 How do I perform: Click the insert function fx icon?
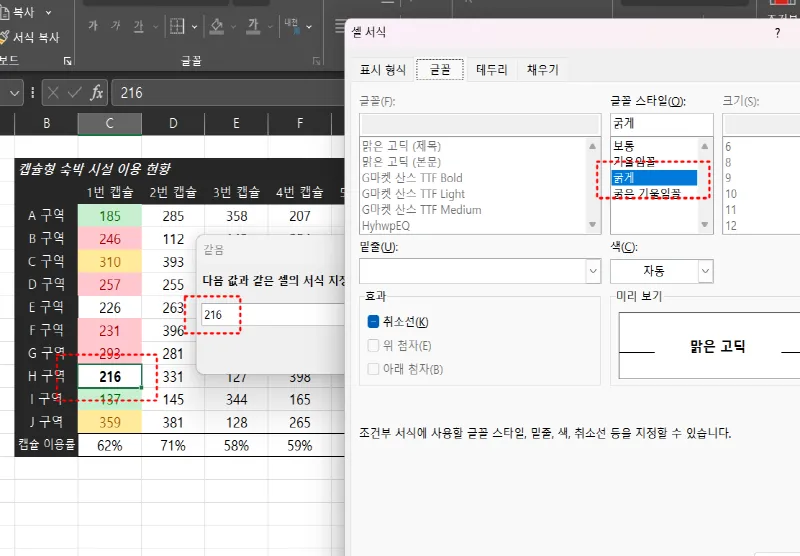point(96,93)
